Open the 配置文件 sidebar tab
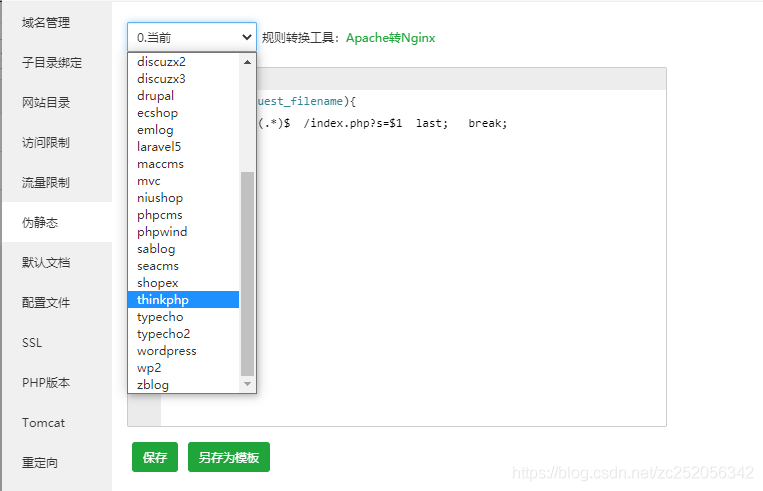The width and height of the screenshot is (763, 491). pyautogui.click(x=57, y=302)
